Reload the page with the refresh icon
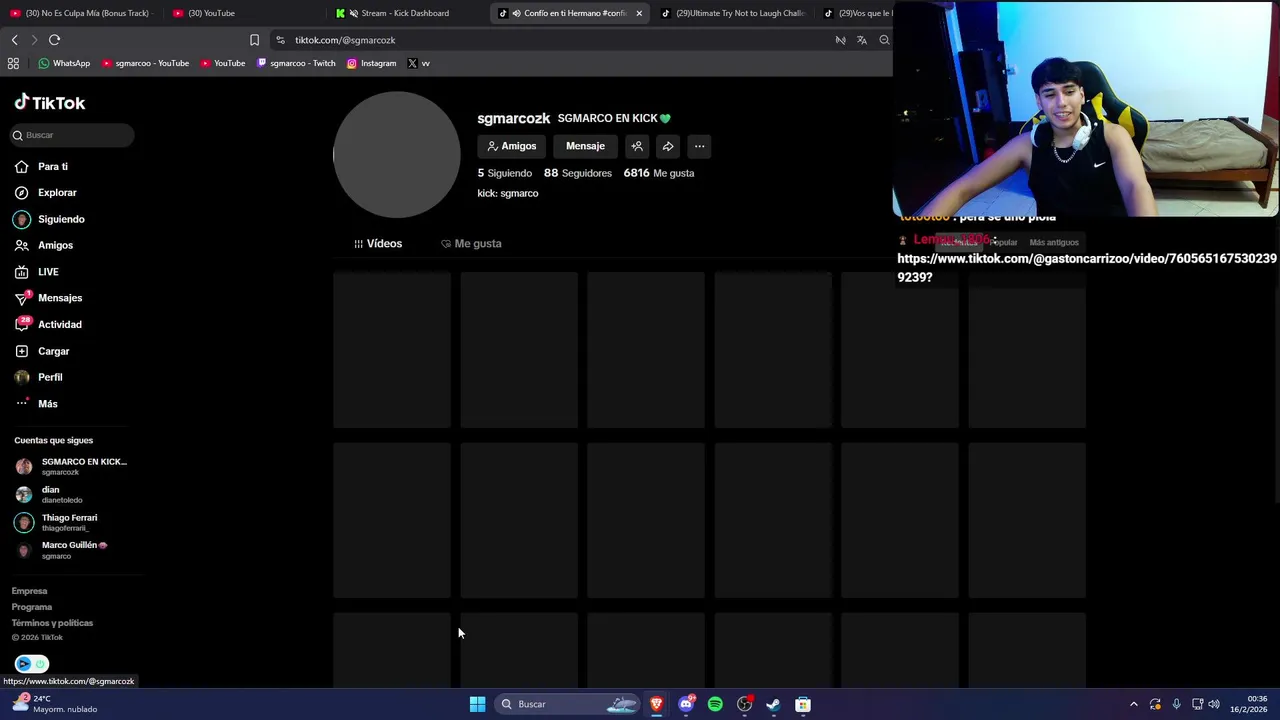 pyautogui.click(x=55, y=40)
